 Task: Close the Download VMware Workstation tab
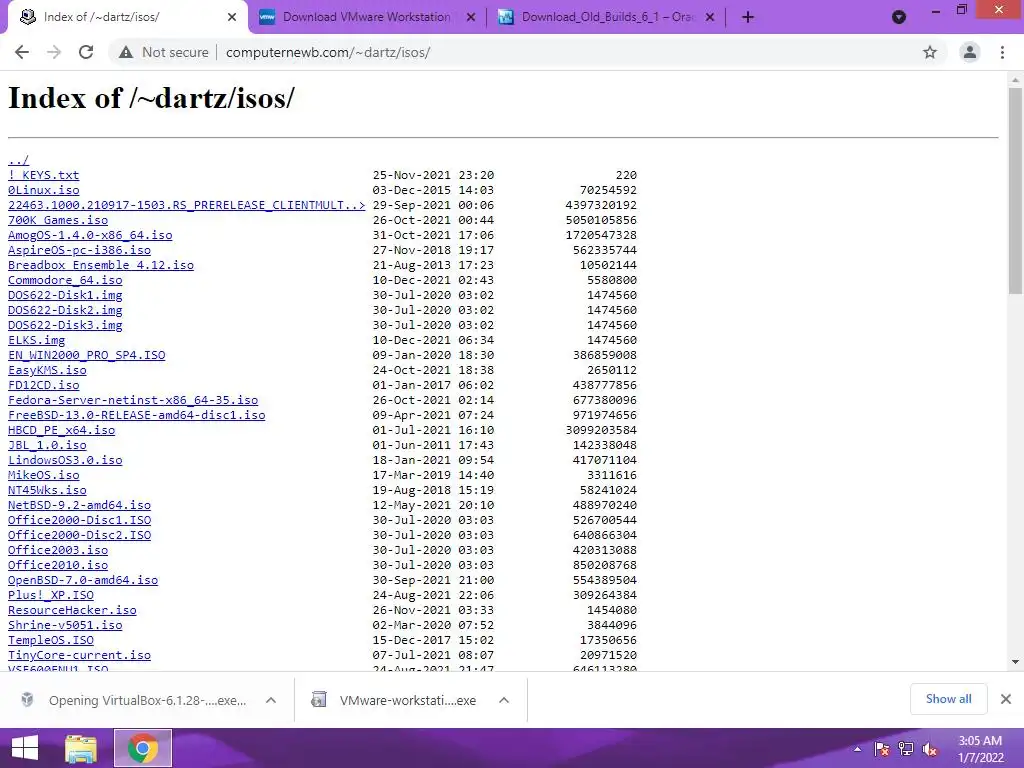(x=471, y=17)
